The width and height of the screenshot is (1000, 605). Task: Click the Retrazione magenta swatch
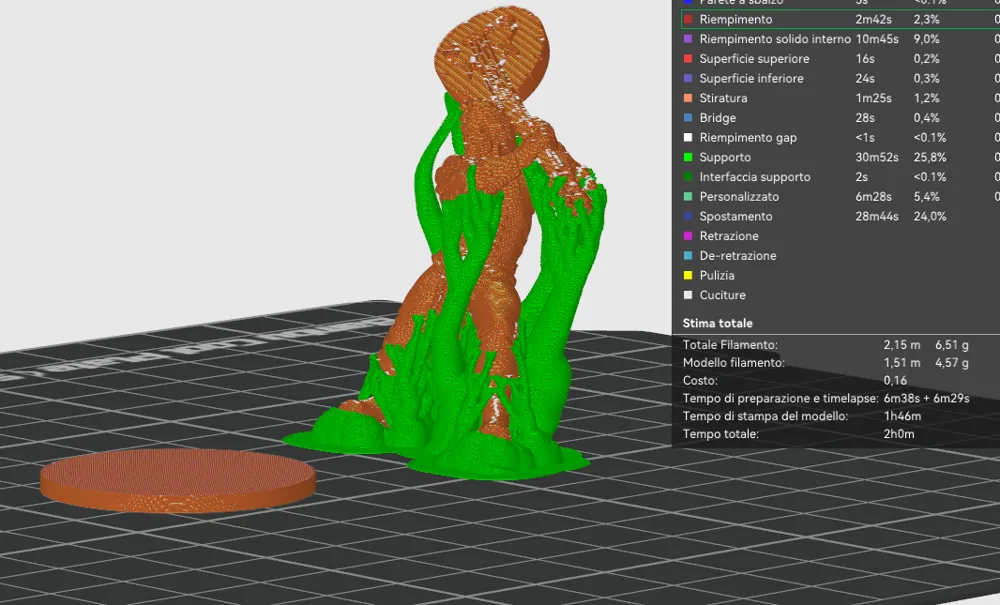point(688,236)
